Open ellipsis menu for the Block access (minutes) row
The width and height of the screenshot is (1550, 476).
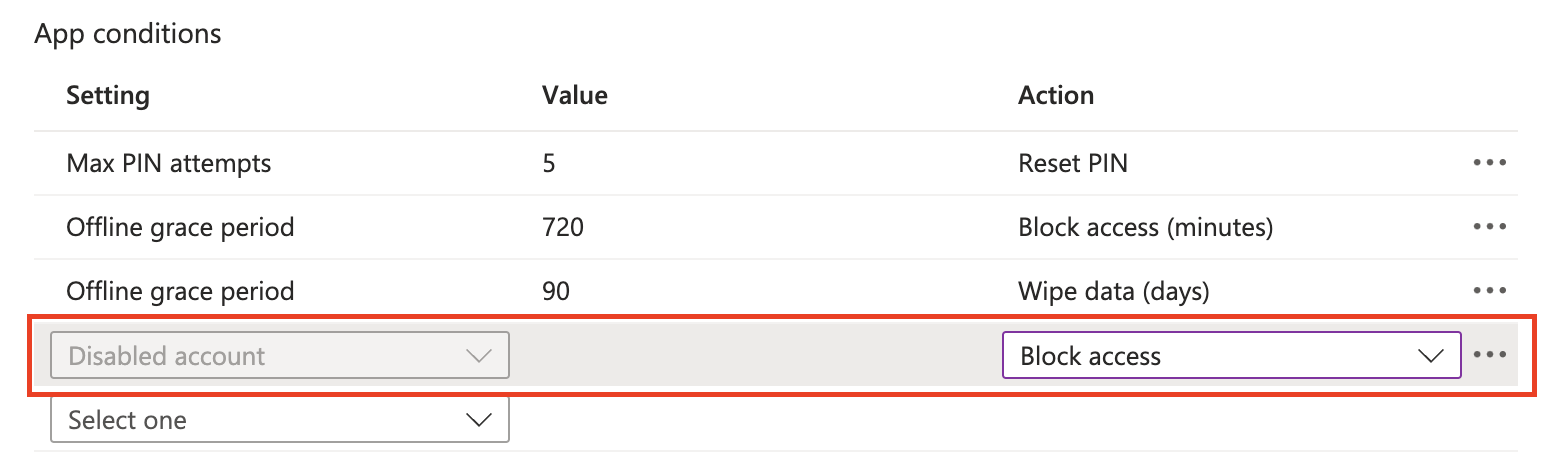[x=1489, y=227]
